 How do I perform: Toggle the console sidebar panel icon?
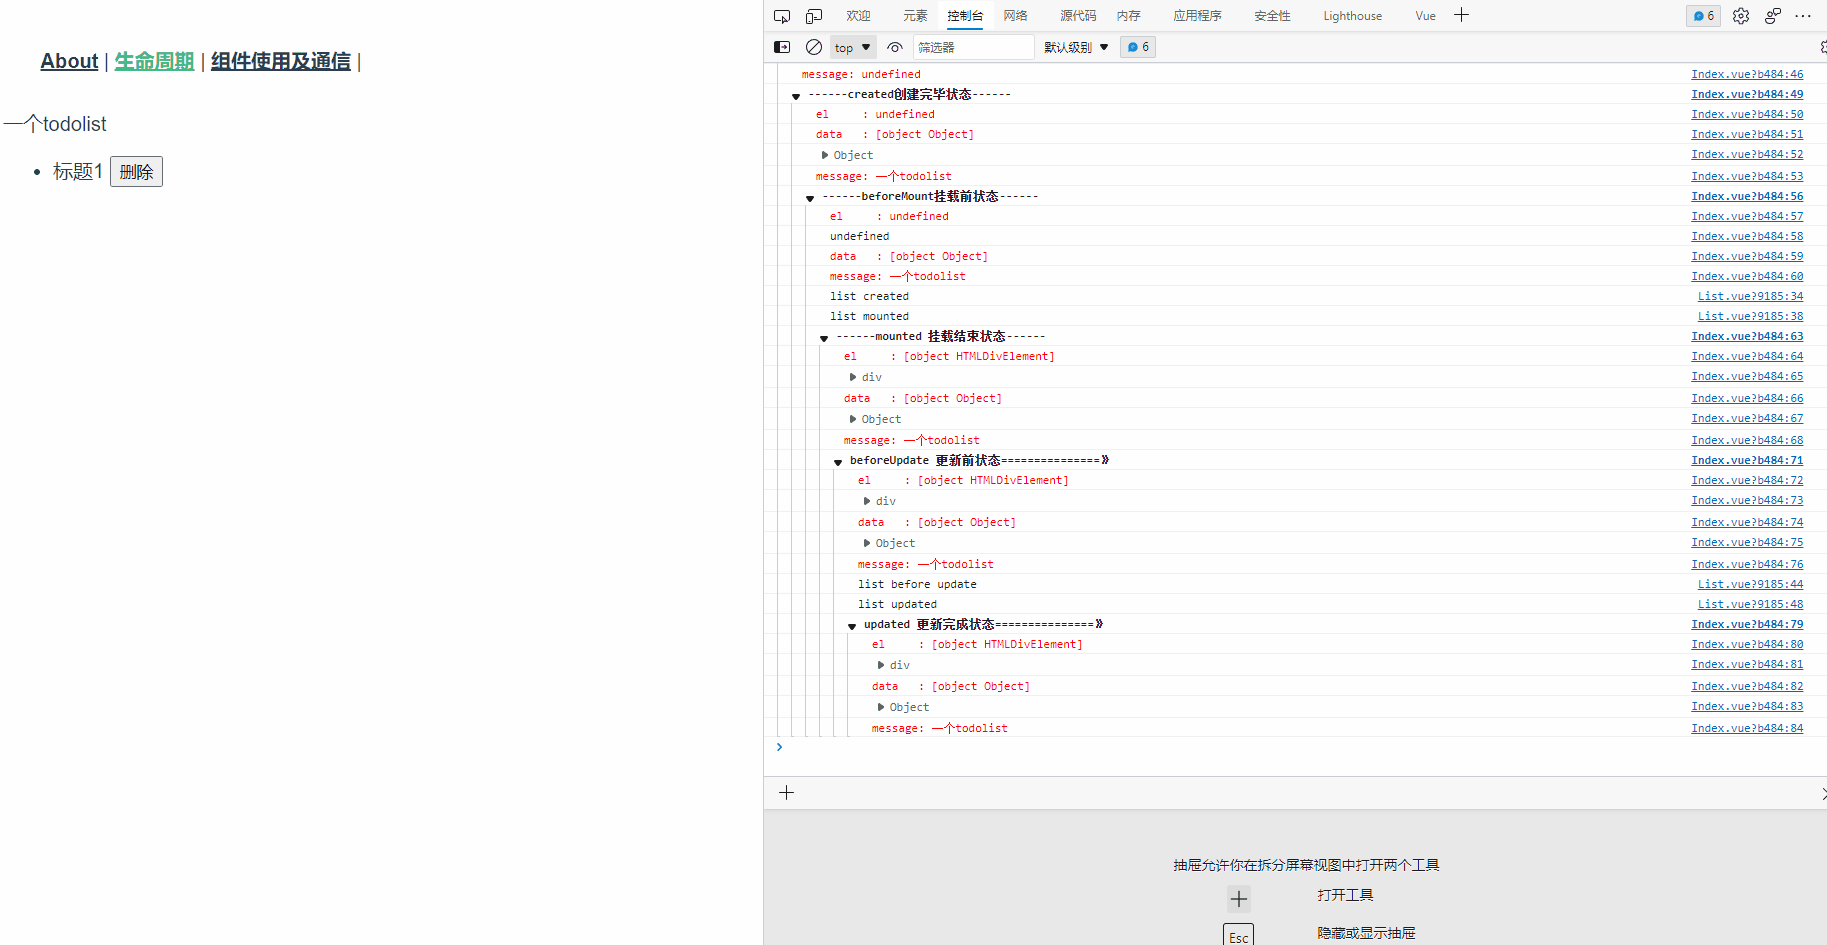click(782, 47)
